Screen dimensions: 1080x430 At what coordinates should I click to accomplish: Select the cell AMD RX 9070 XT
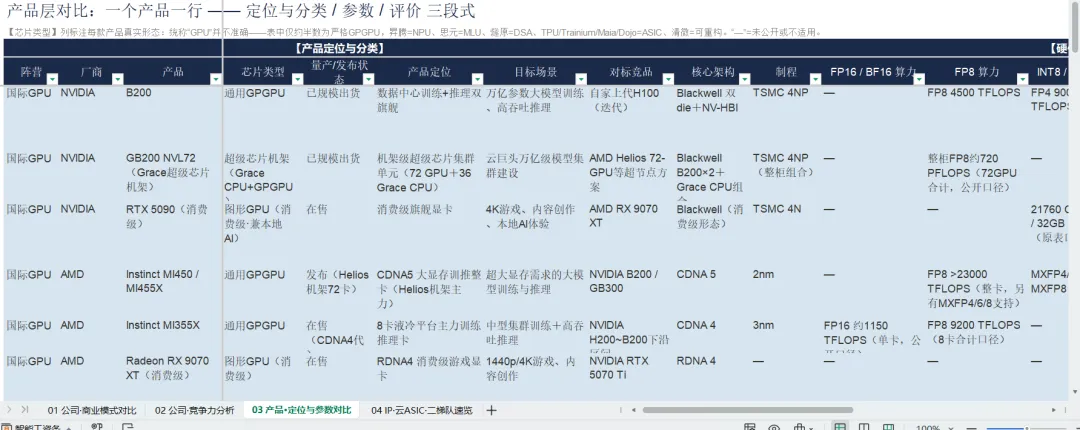(623, 216)
